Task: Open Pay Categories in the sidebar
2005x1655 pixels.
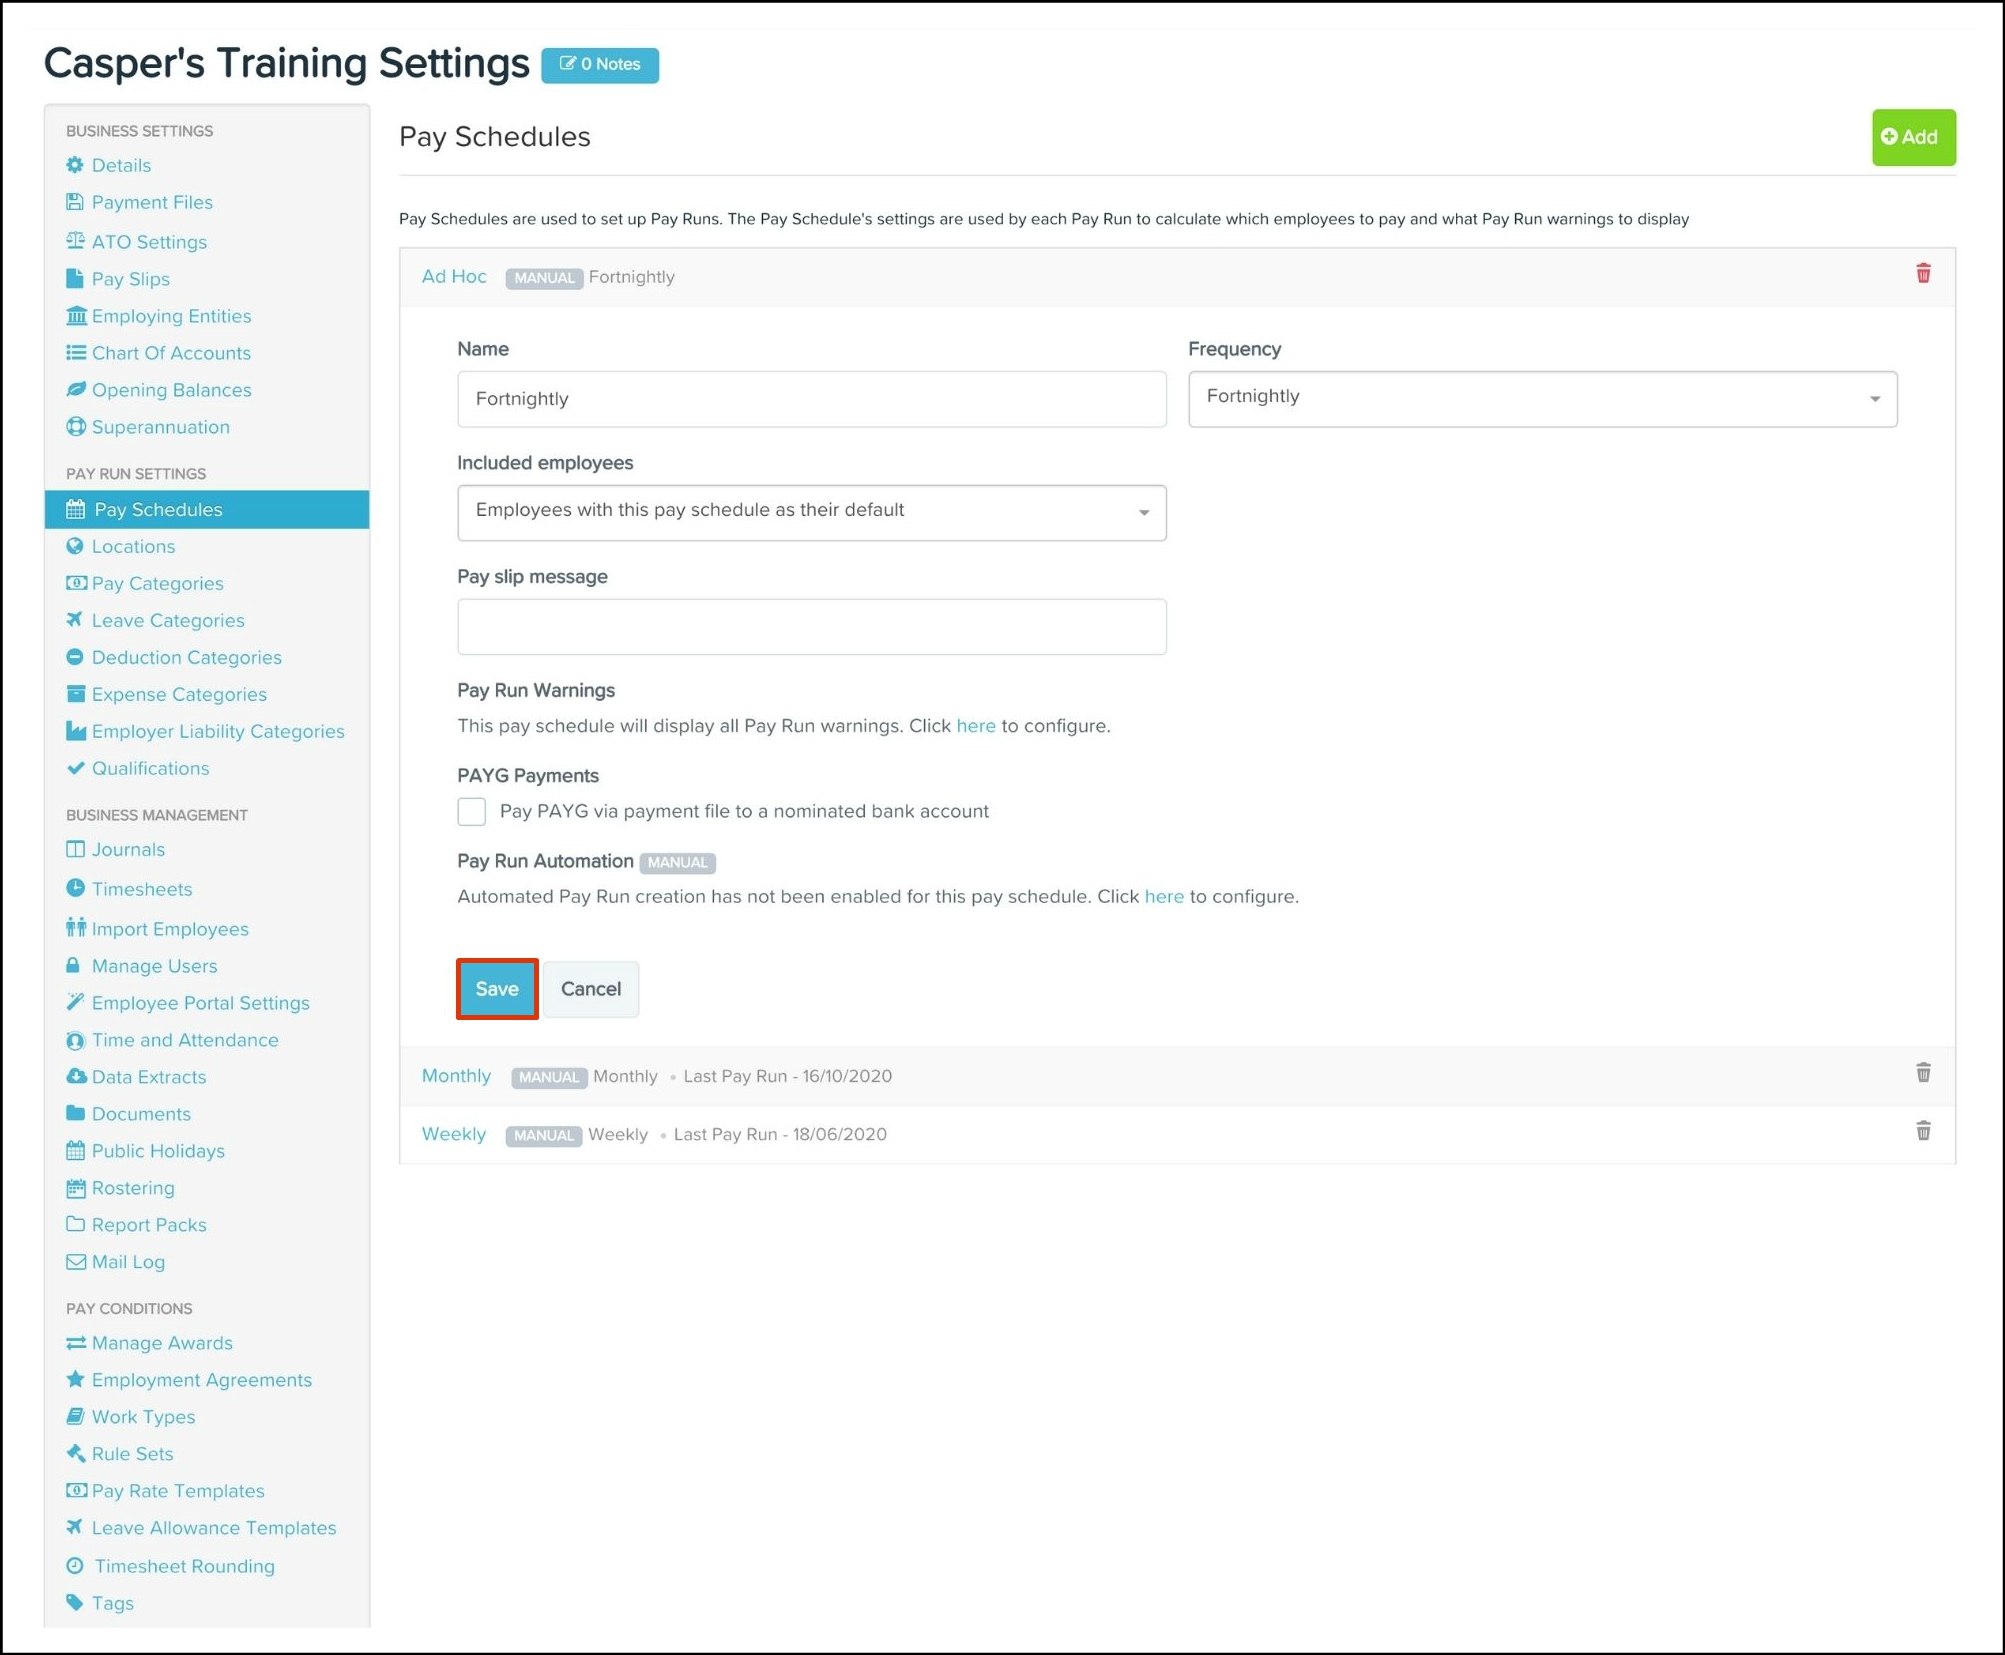Action: 157,583
